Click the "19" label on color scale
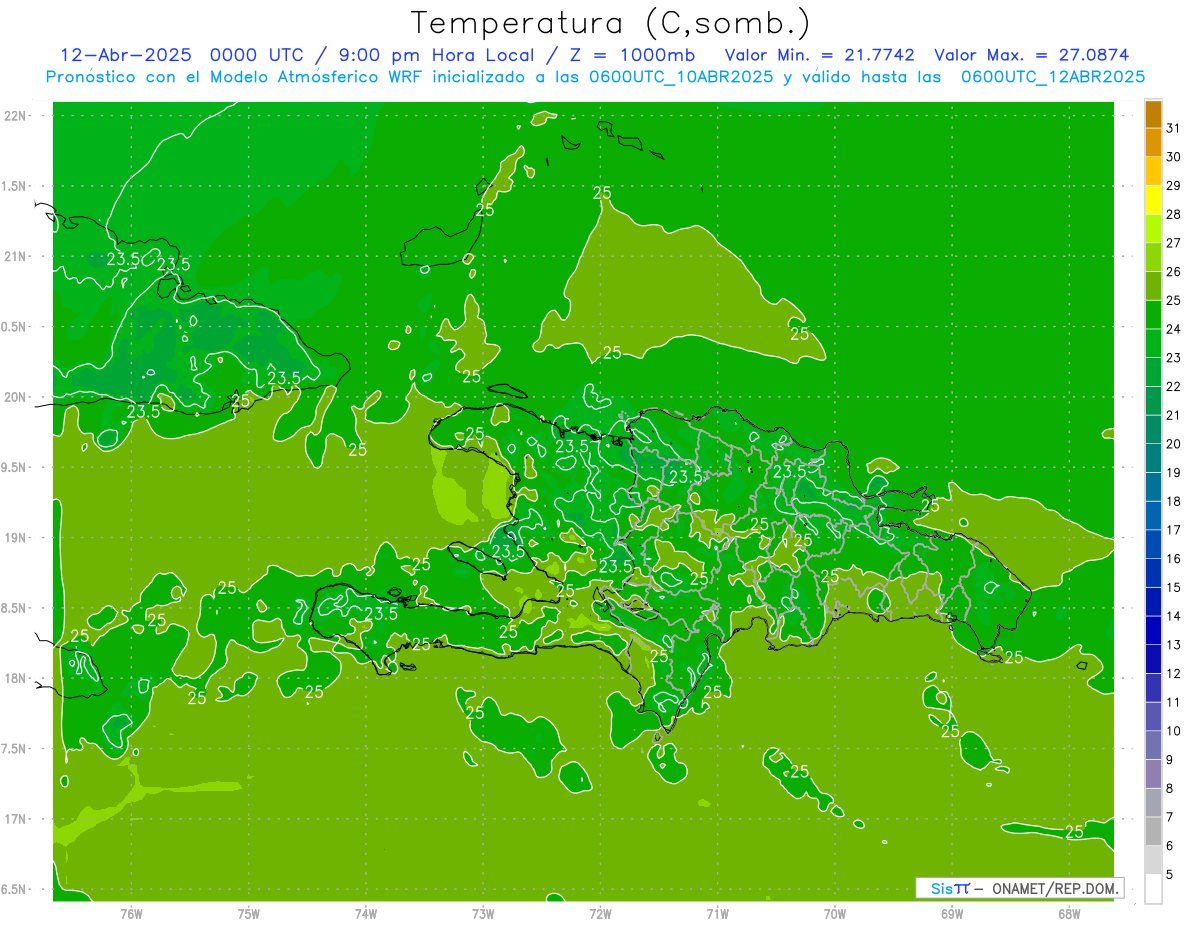This screenshot has height=927, width=1200. tap(1174, 473)
